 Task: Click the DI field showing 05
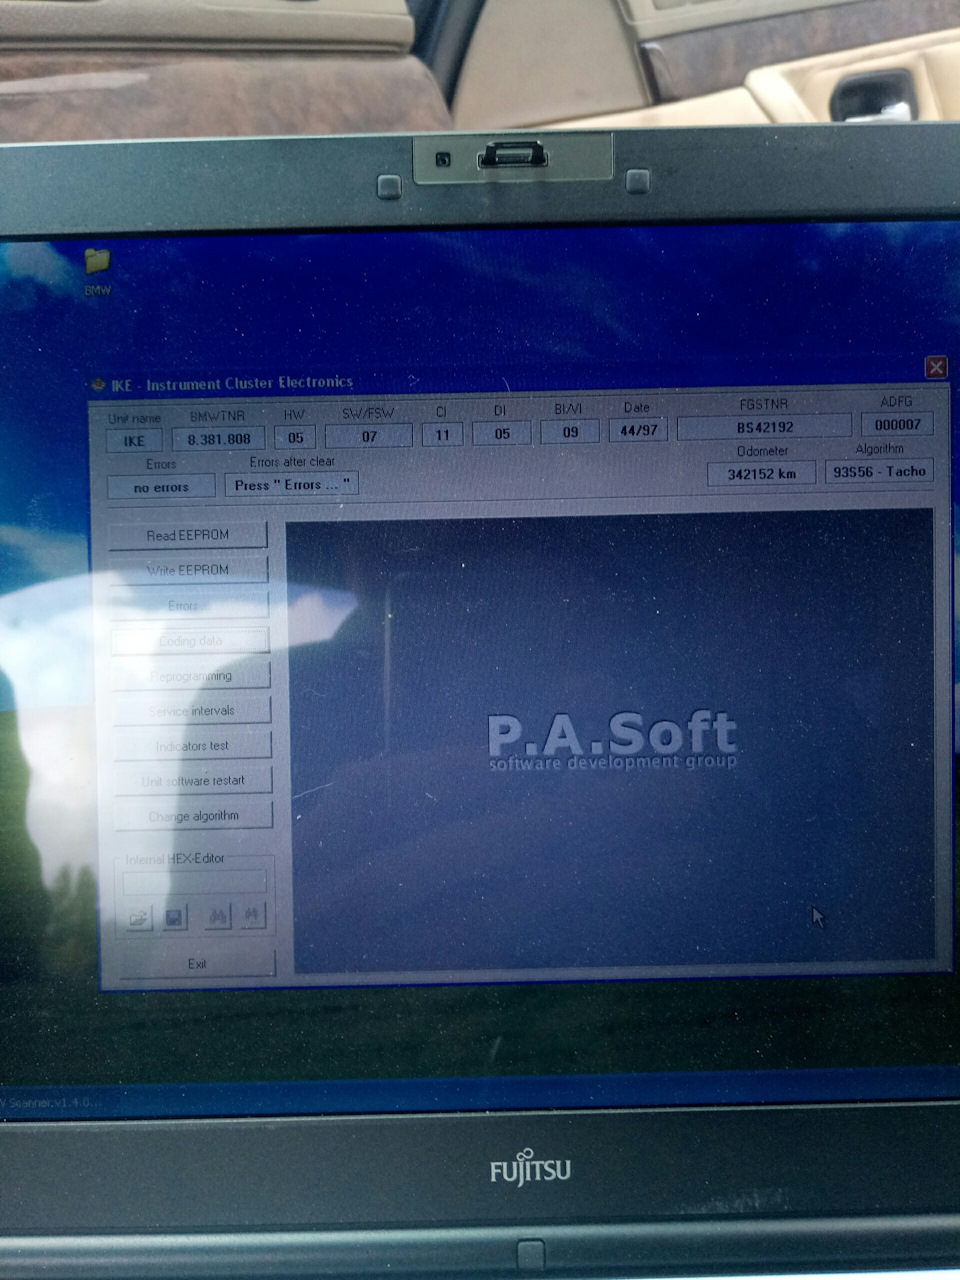pyautogui.click(x=502, y=434)
